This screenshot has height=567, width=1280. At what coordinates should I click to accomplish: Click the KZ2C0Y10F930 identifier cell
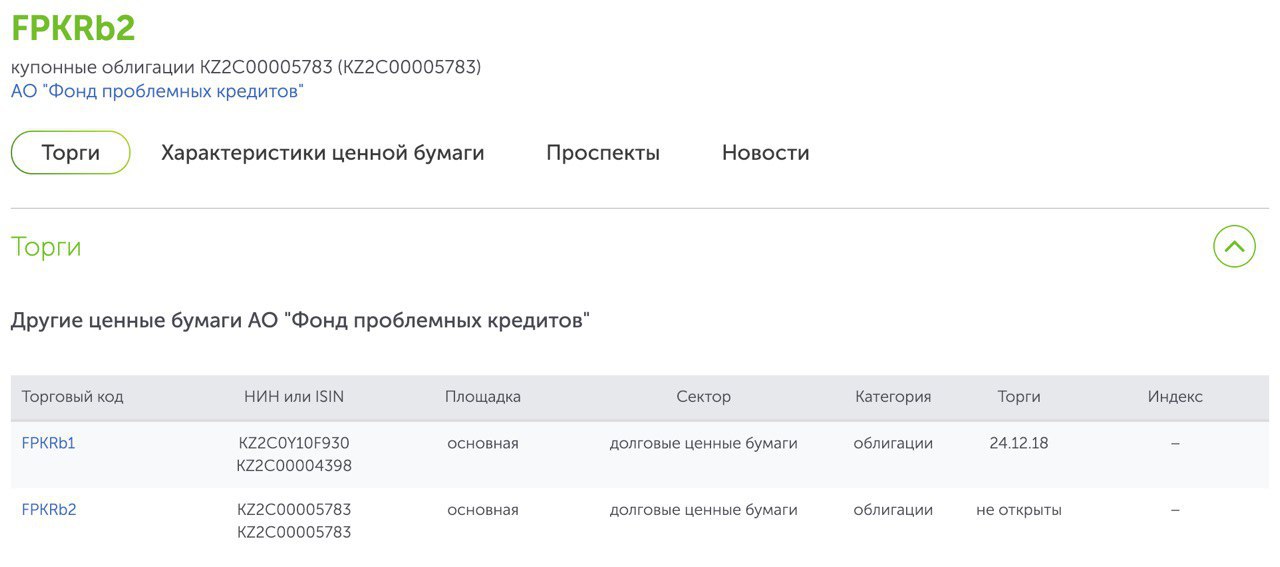click(x=294, y=443)
